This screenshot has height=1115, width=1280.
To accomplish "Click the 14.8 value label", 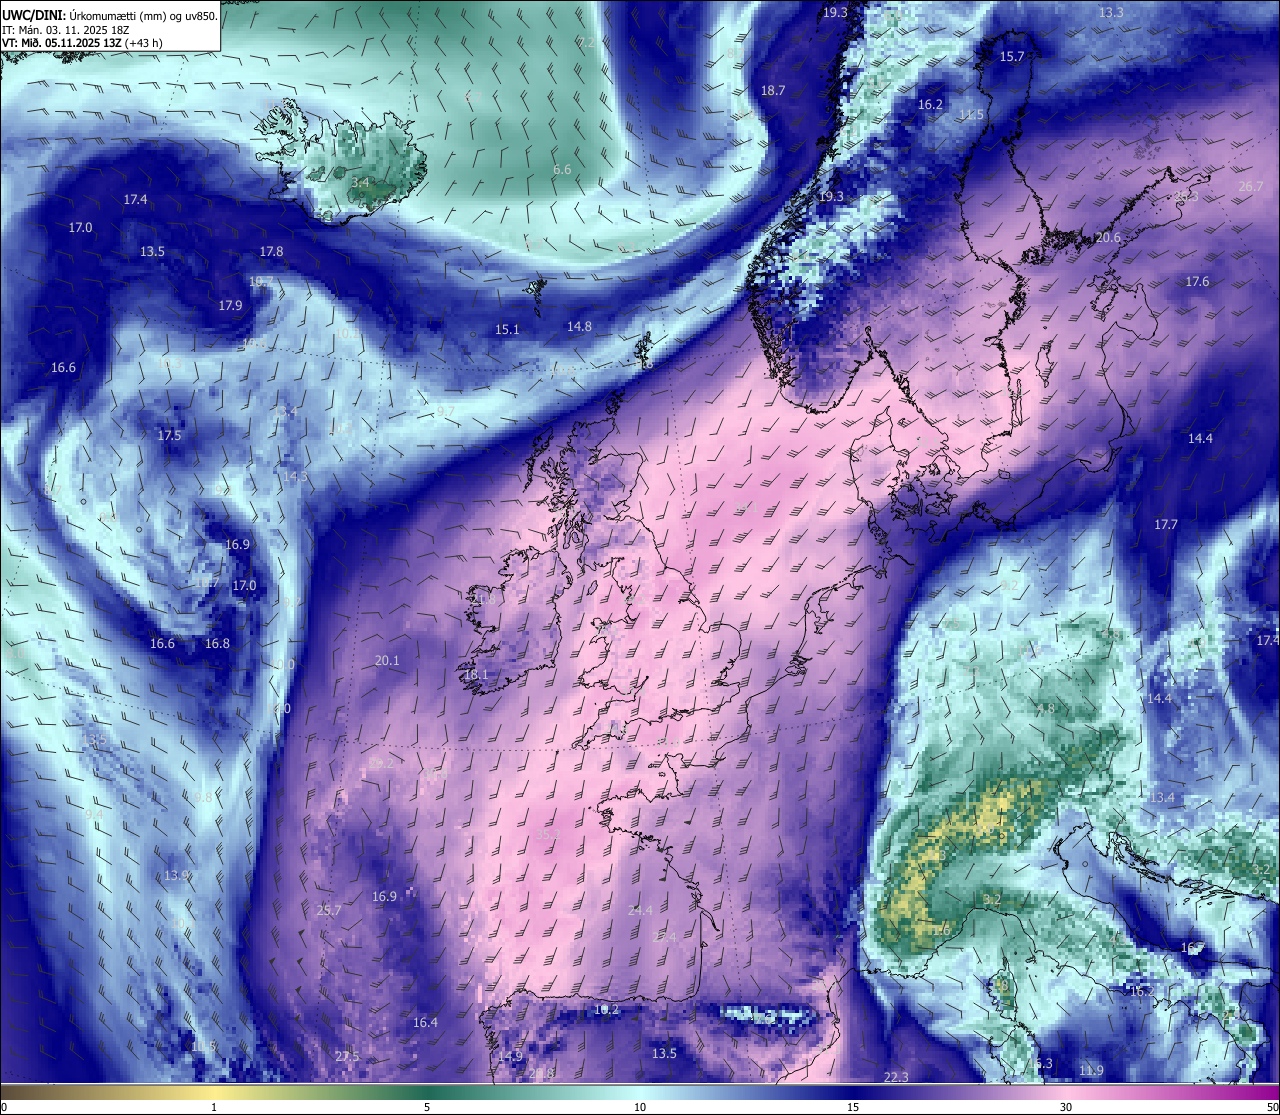I will (579, 326).
